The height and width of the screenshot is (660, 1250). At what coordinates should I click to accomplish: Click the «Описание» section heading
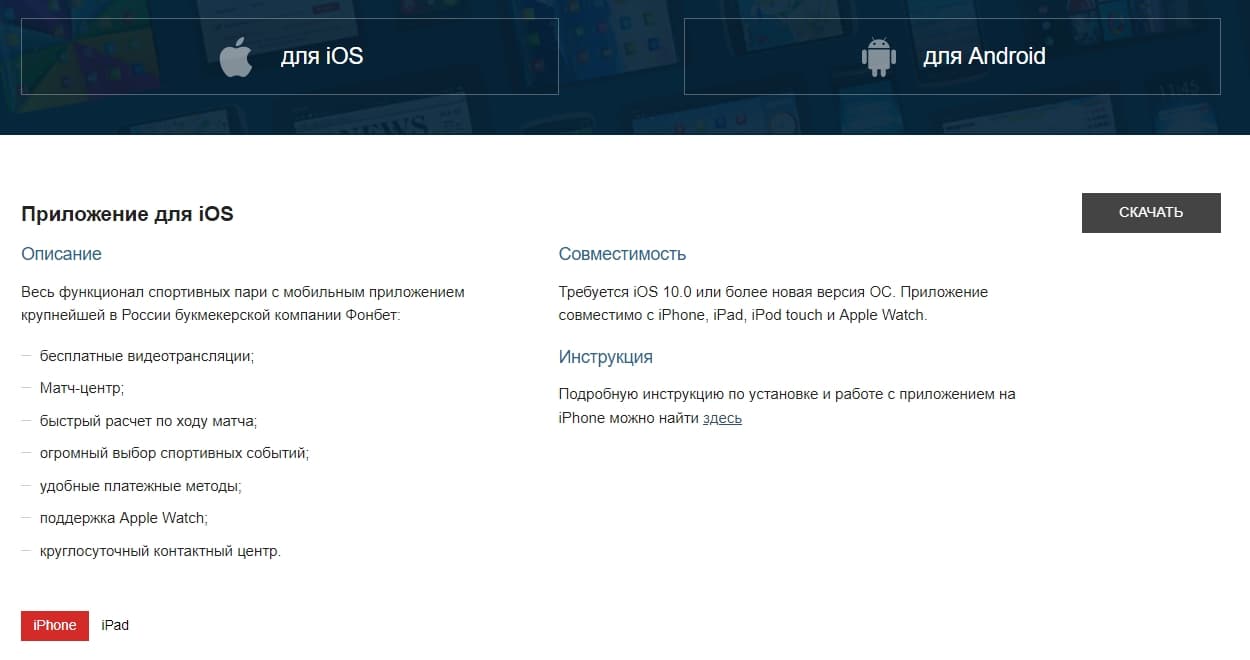[61, 254]
